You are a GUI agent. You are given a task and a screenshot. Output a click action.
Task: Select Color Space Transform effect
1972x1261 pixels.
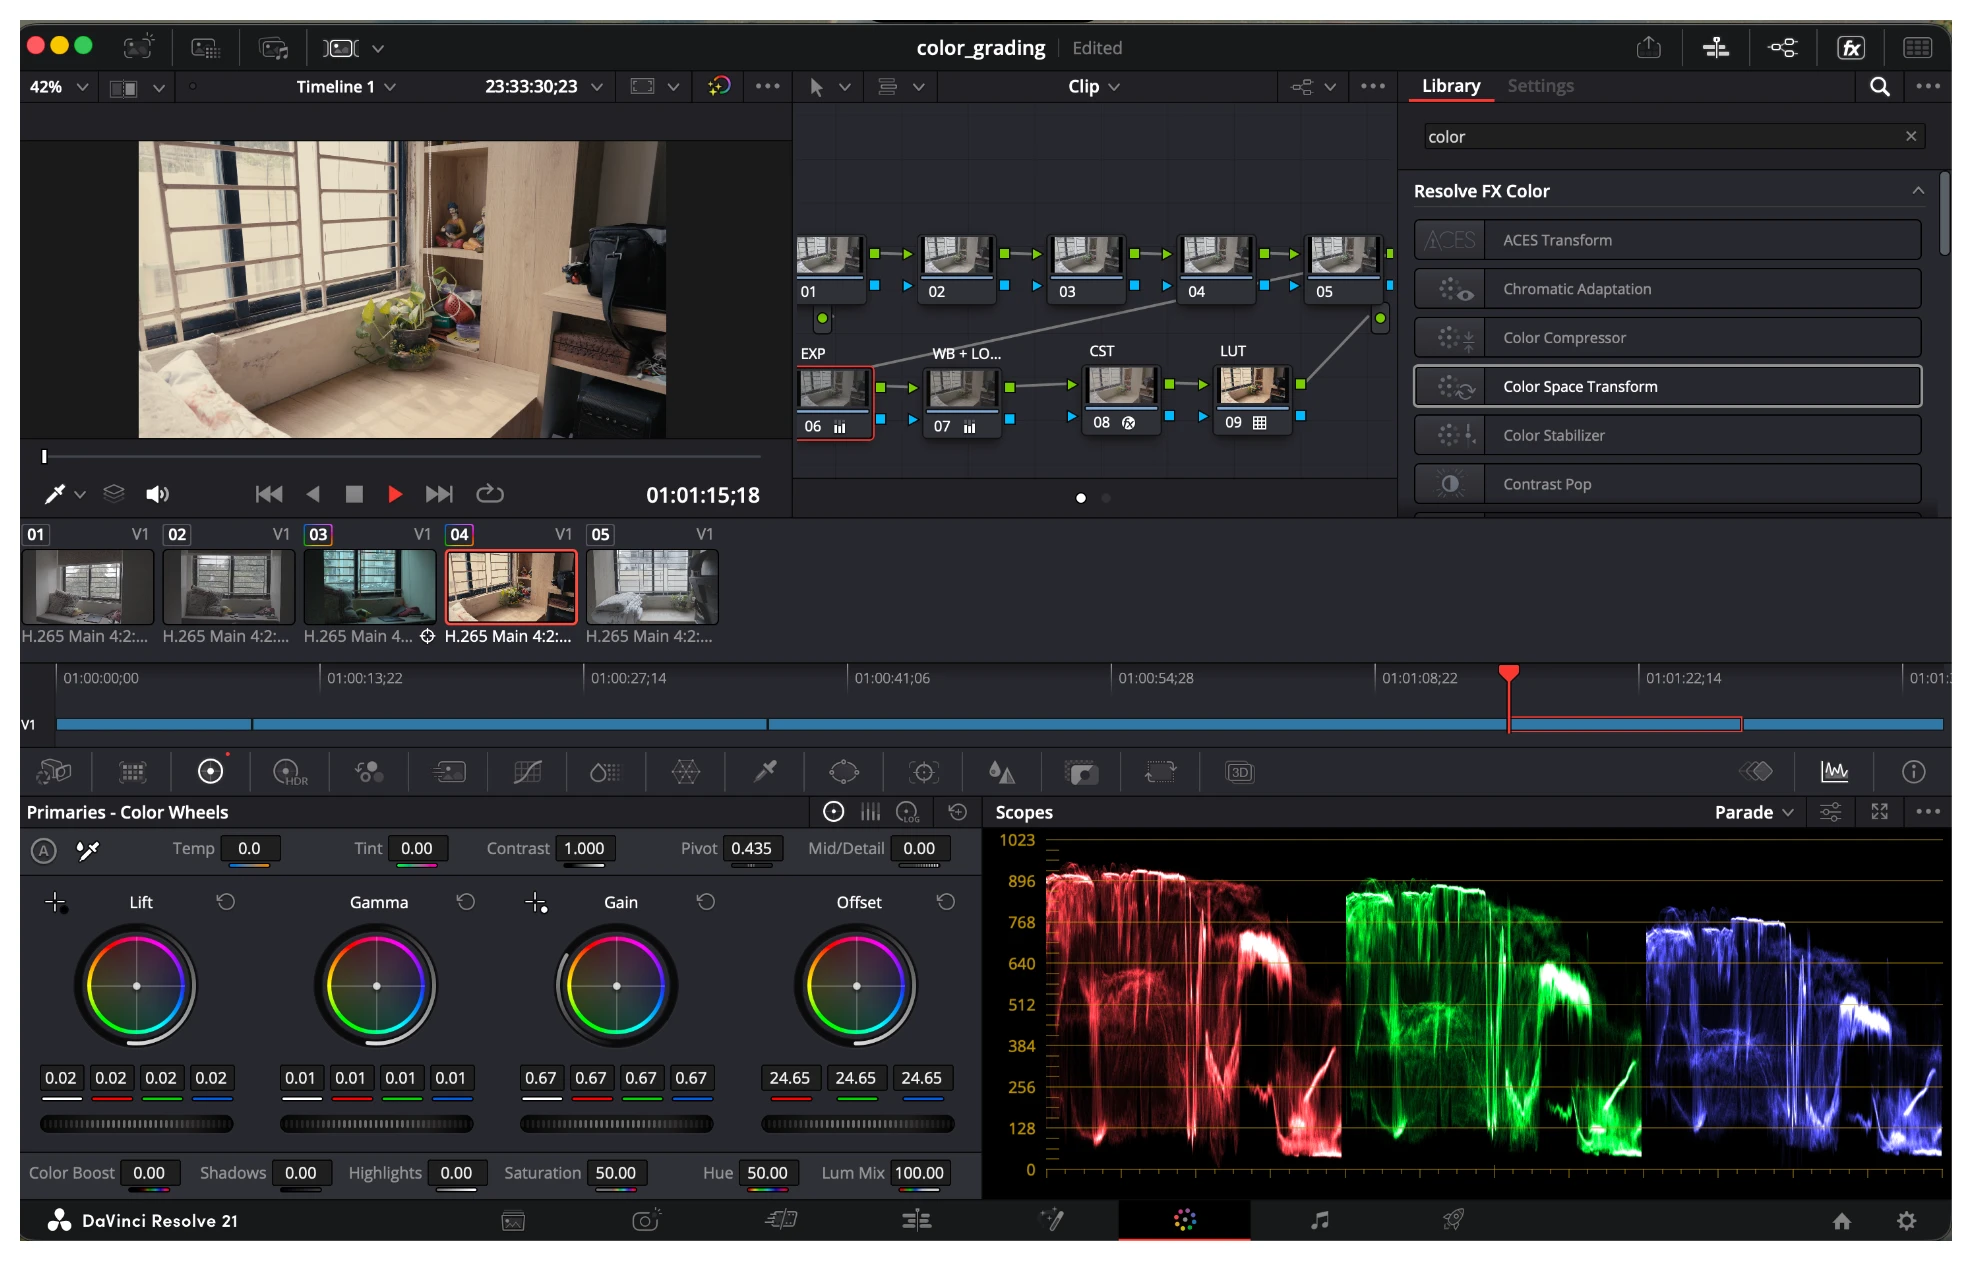tap(1667, 387)
